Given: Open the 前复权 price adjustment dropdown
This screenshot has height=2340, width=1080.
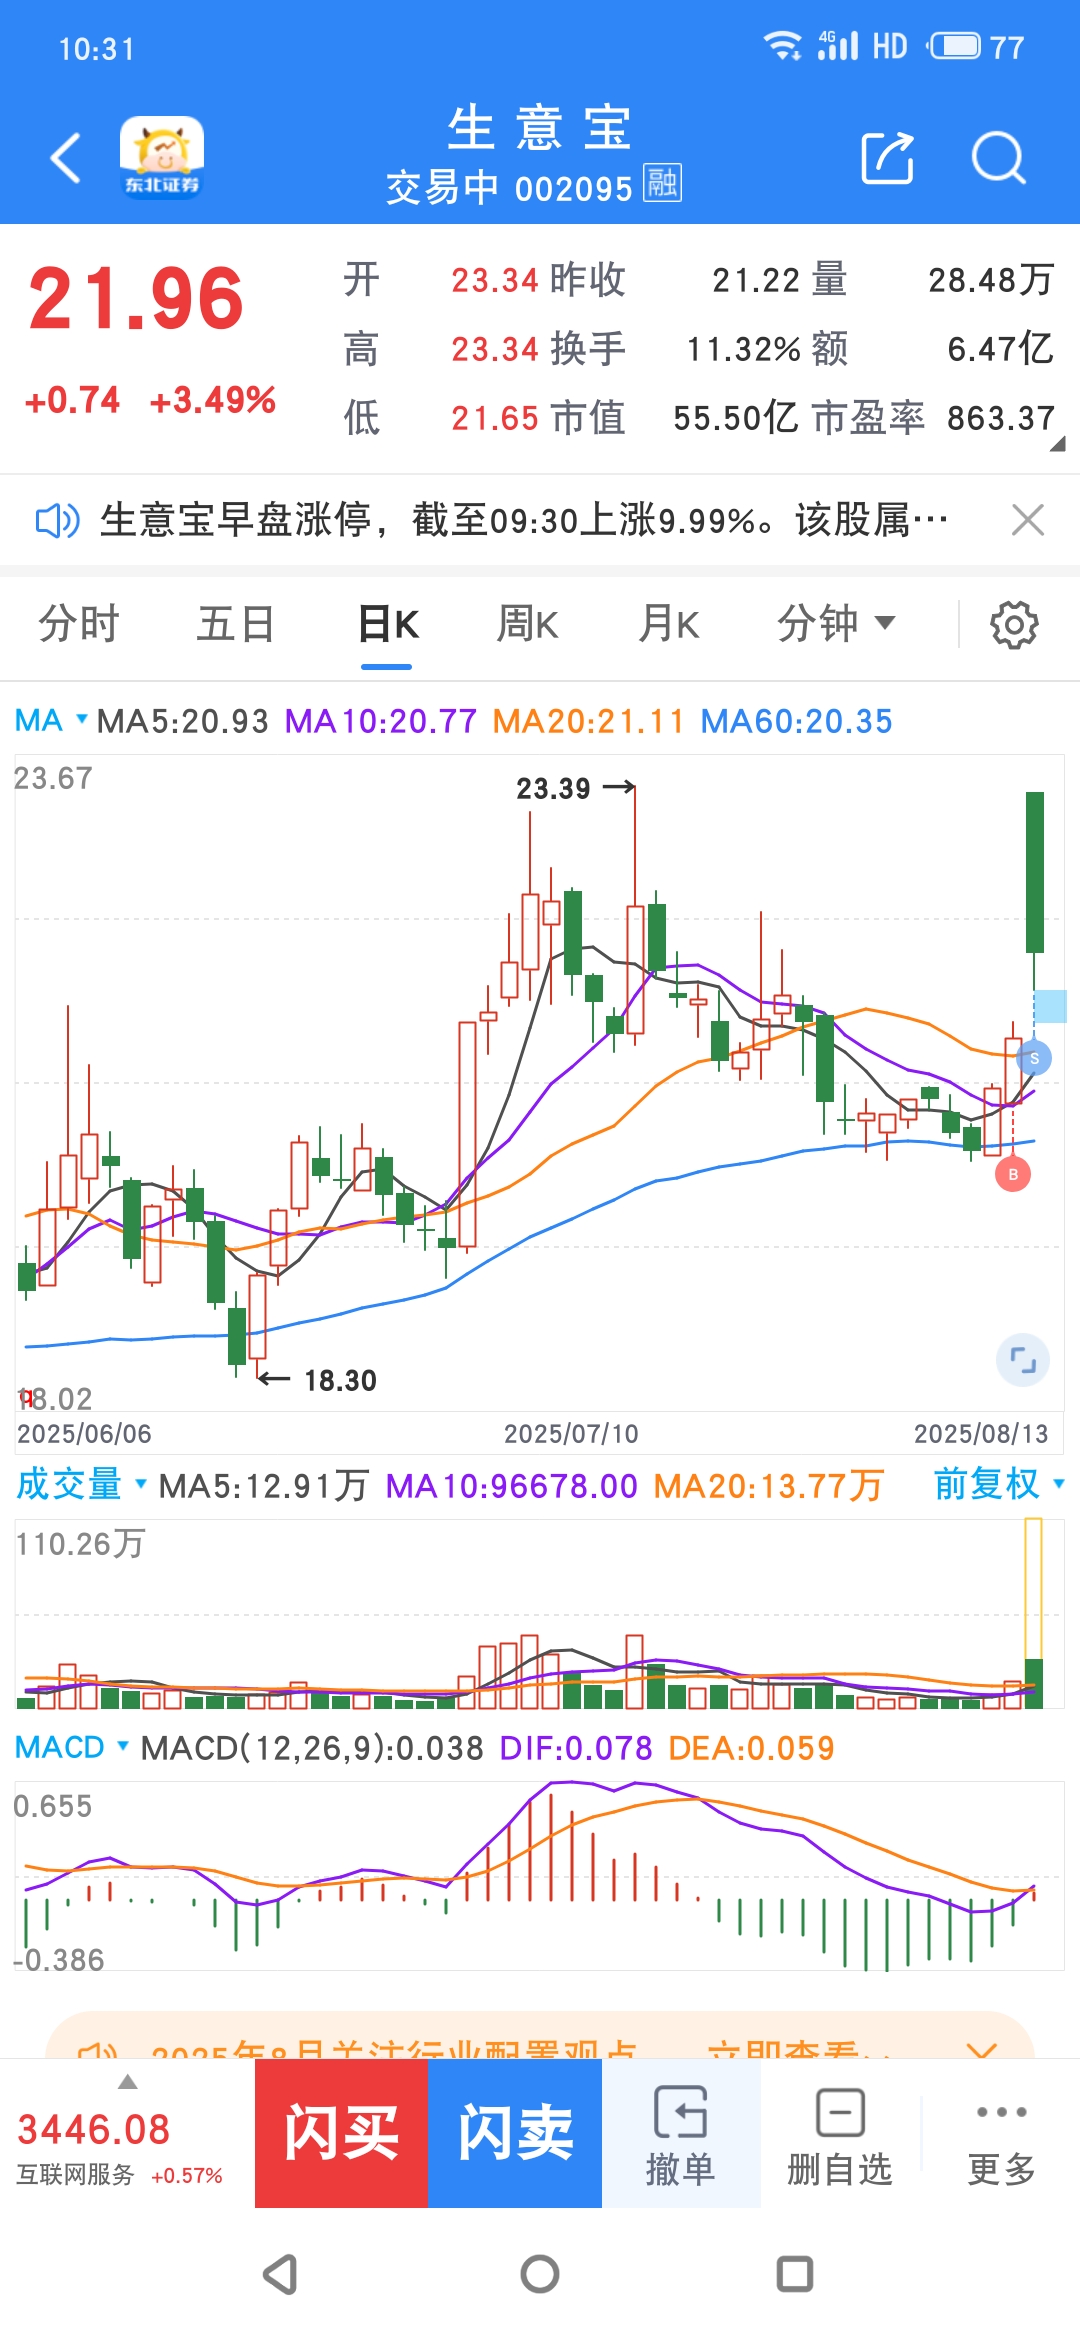Looking at the screenshot, I should (999, 1484).
